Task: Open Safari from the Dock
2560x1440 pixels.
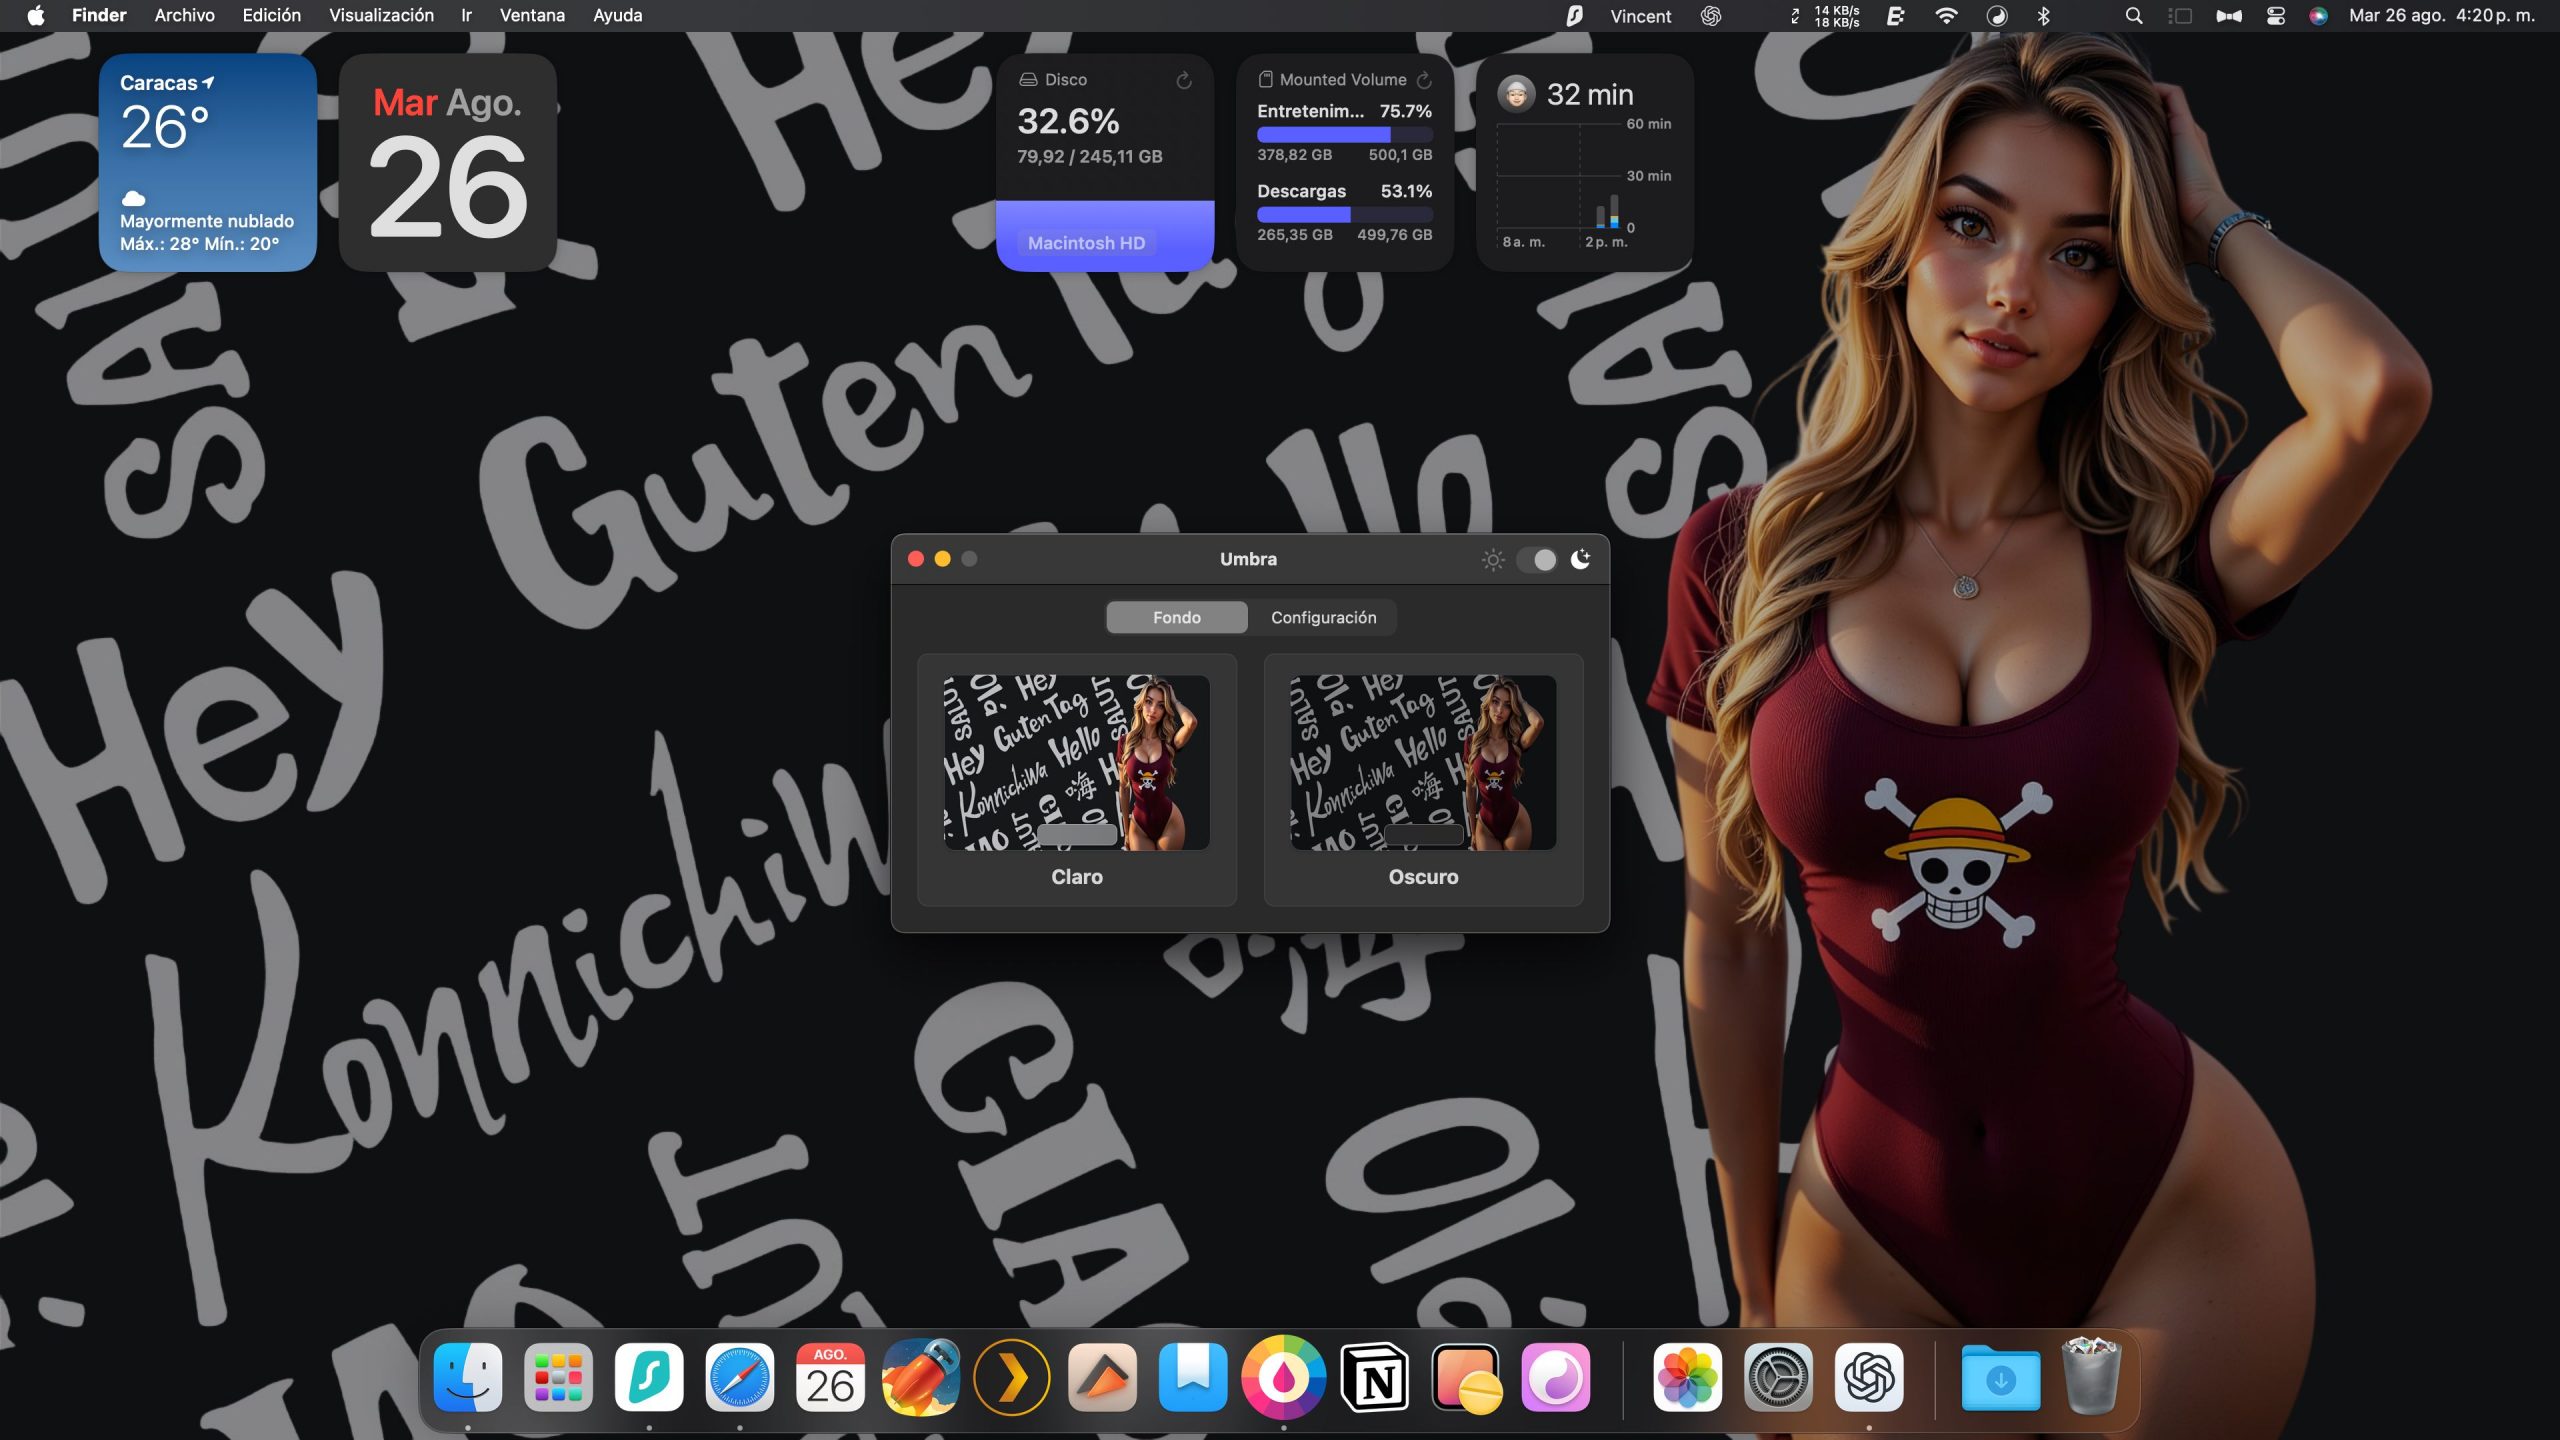Action: click(x=740, y=1377)
